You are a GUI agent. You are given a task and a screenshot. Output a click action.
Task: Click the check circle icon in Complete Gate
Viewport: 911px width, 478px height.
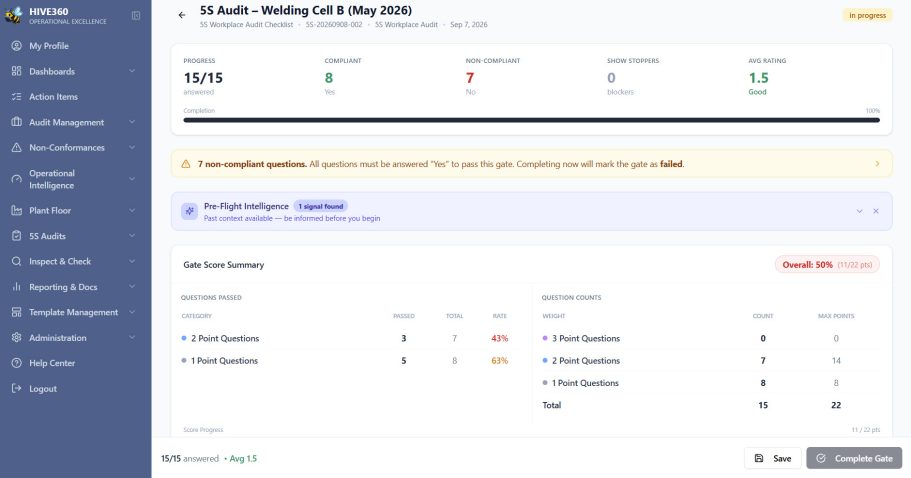point(821,458)
